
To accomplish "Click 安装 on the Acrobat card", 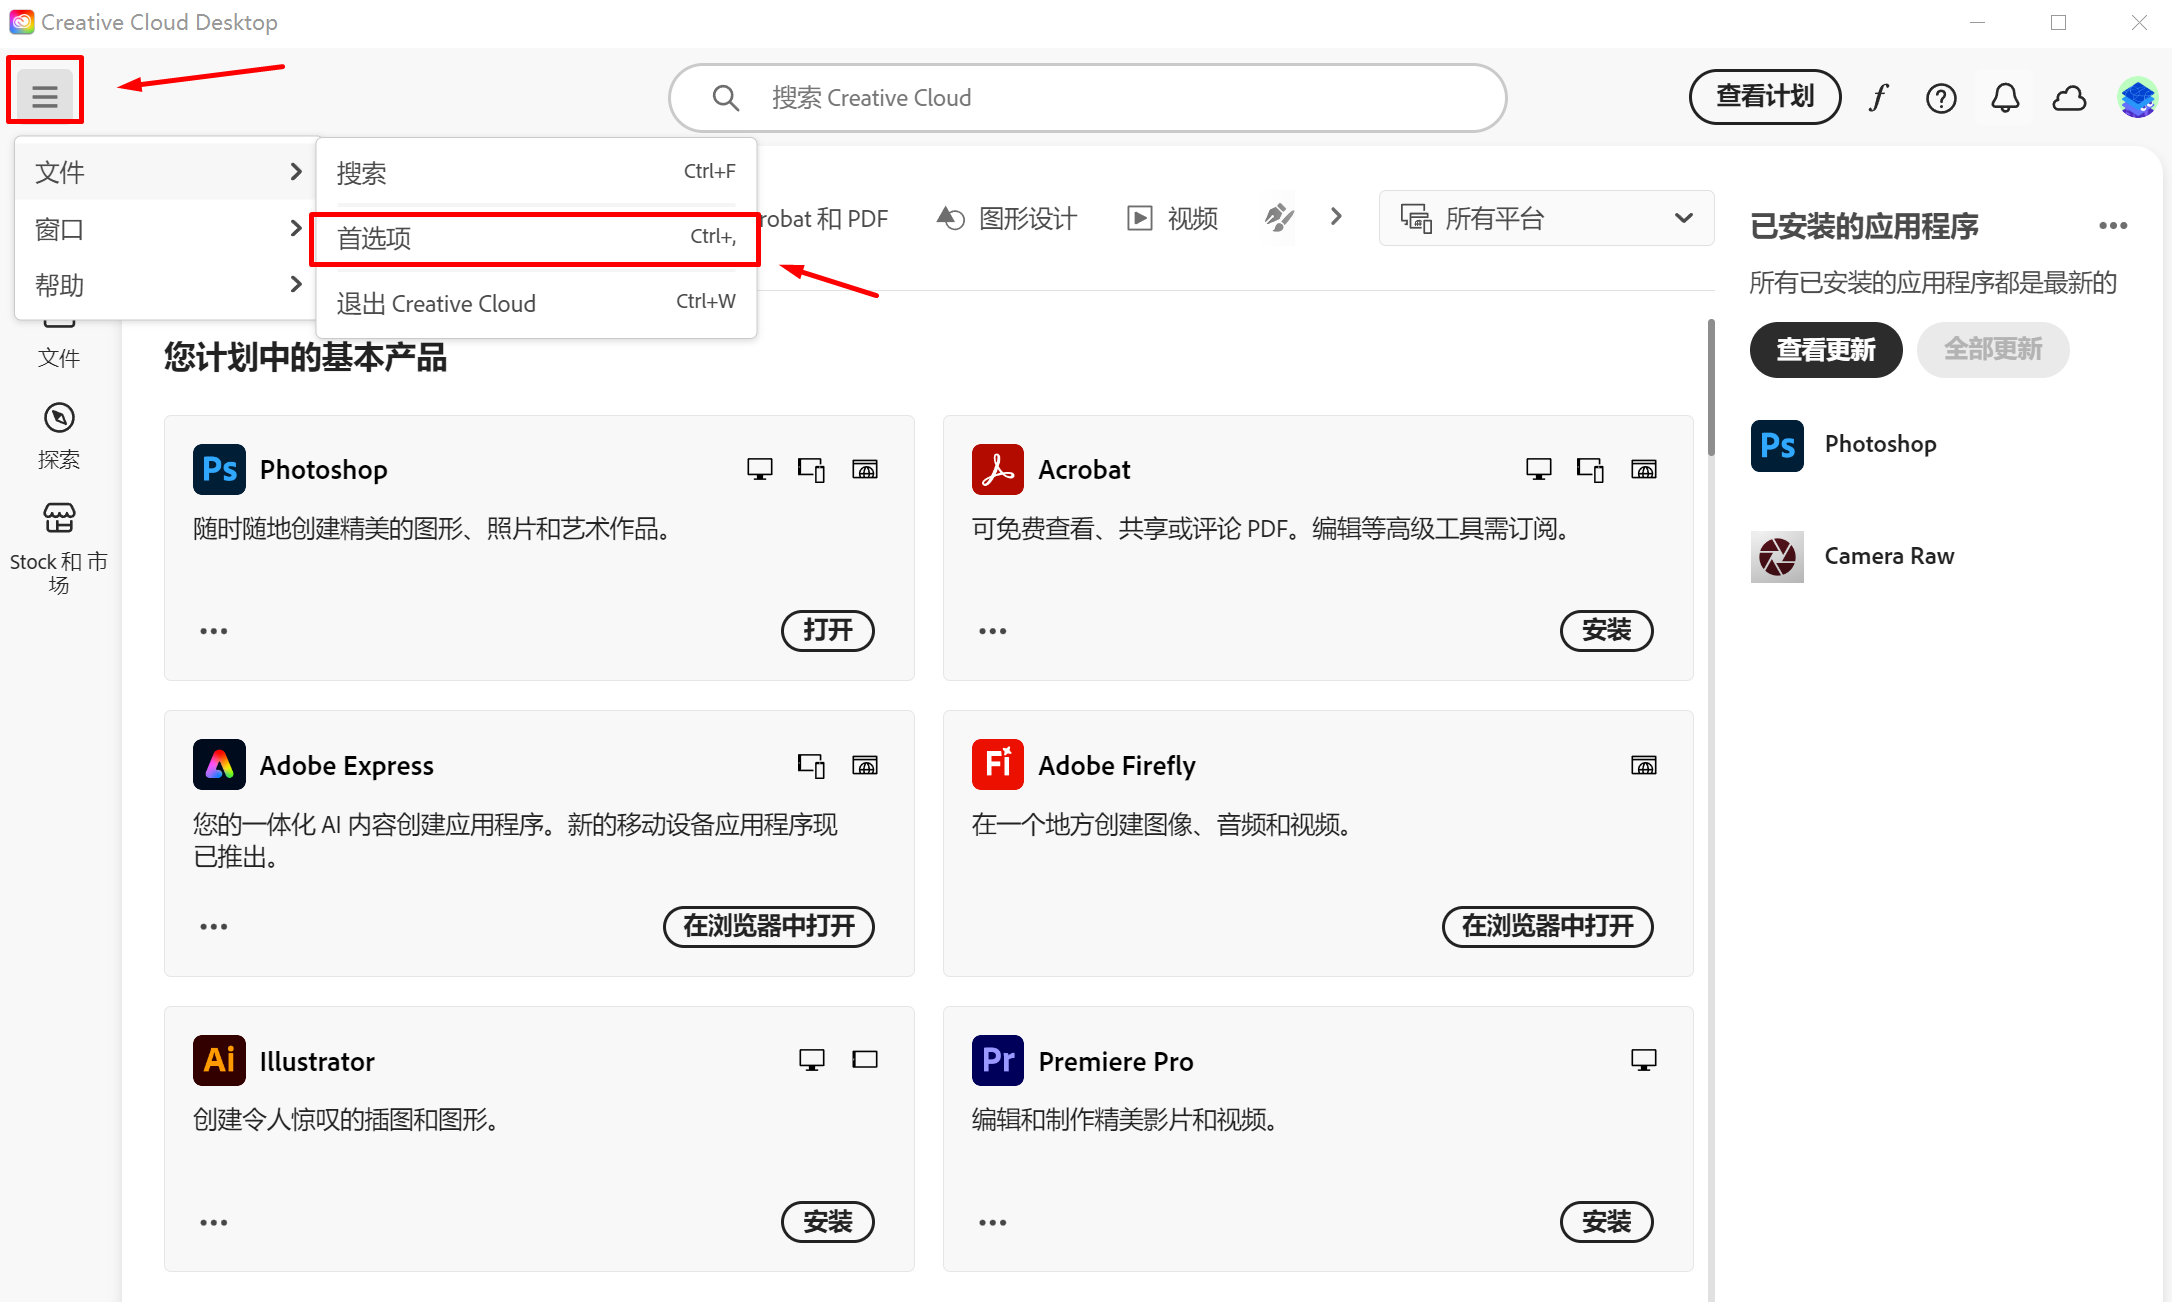I will point(1607,631).
